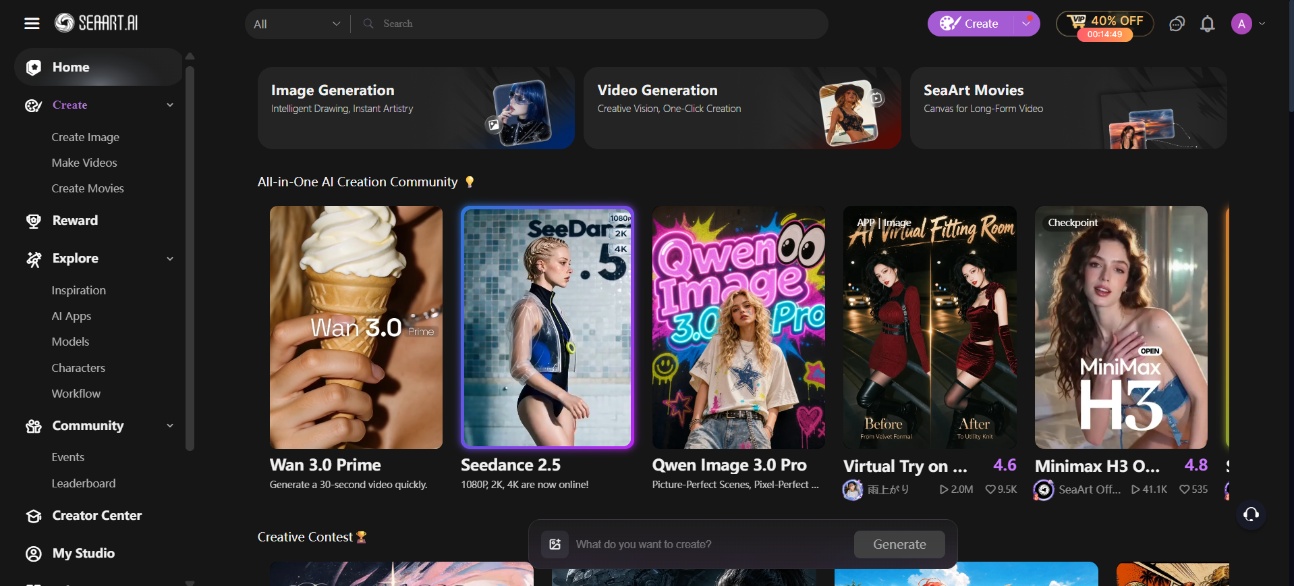
Task: Open Make Videos in sidebar
Action: tap(84, 163)
